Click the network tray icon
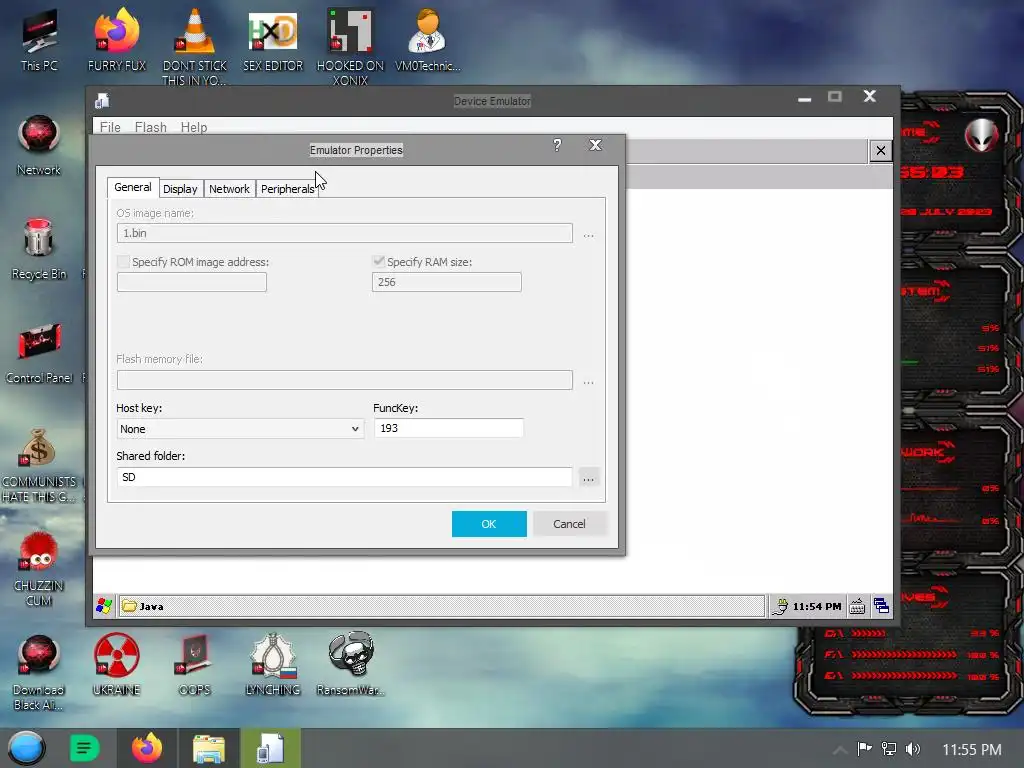This screenshot has width=1024, height=768. click(x=889, y=749)
